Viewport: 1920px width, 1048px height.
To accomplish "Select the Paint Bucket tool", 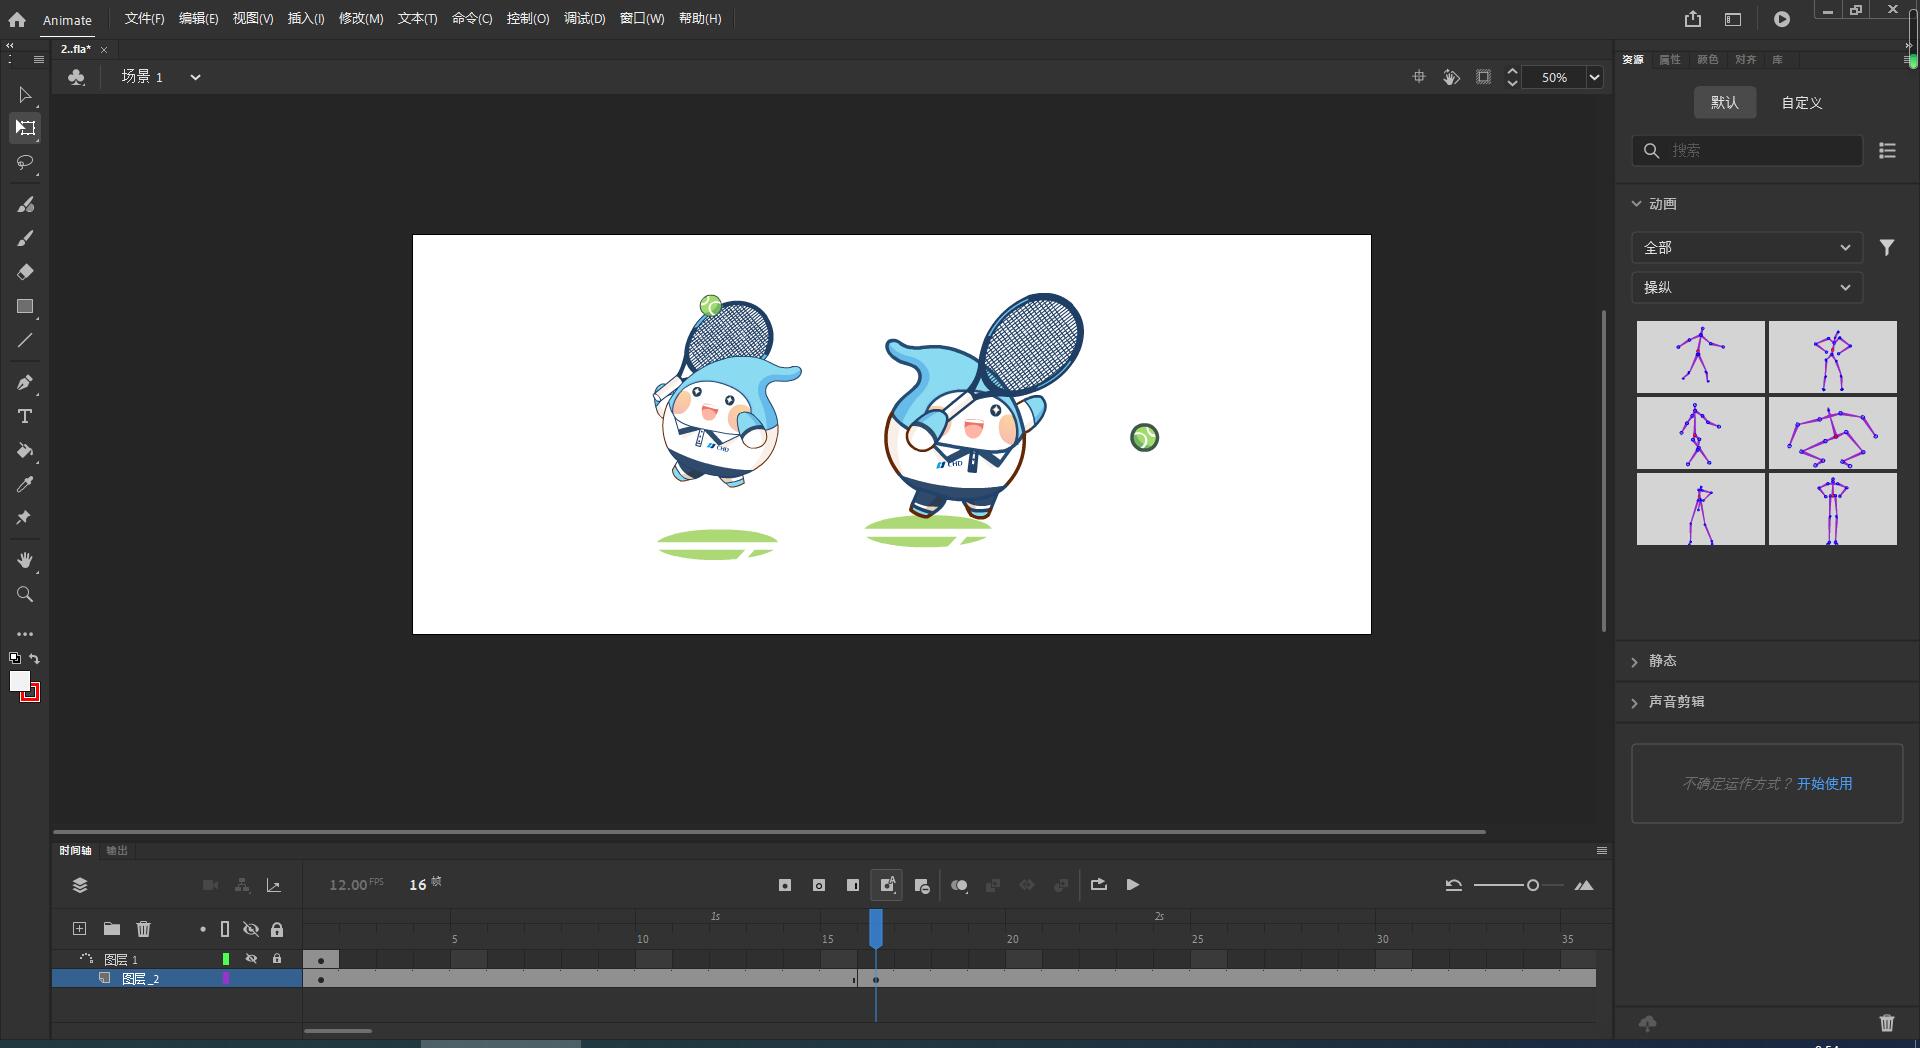I will coord(25,450).
